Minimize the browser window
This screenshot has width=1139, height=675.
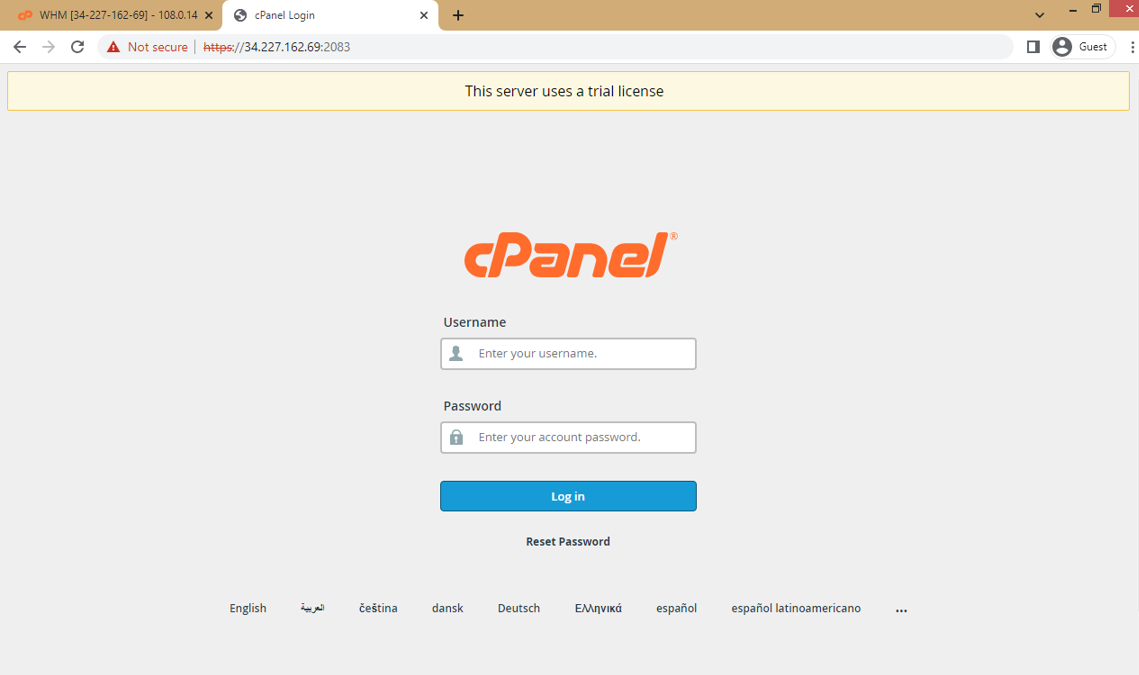click(1073, 10)
